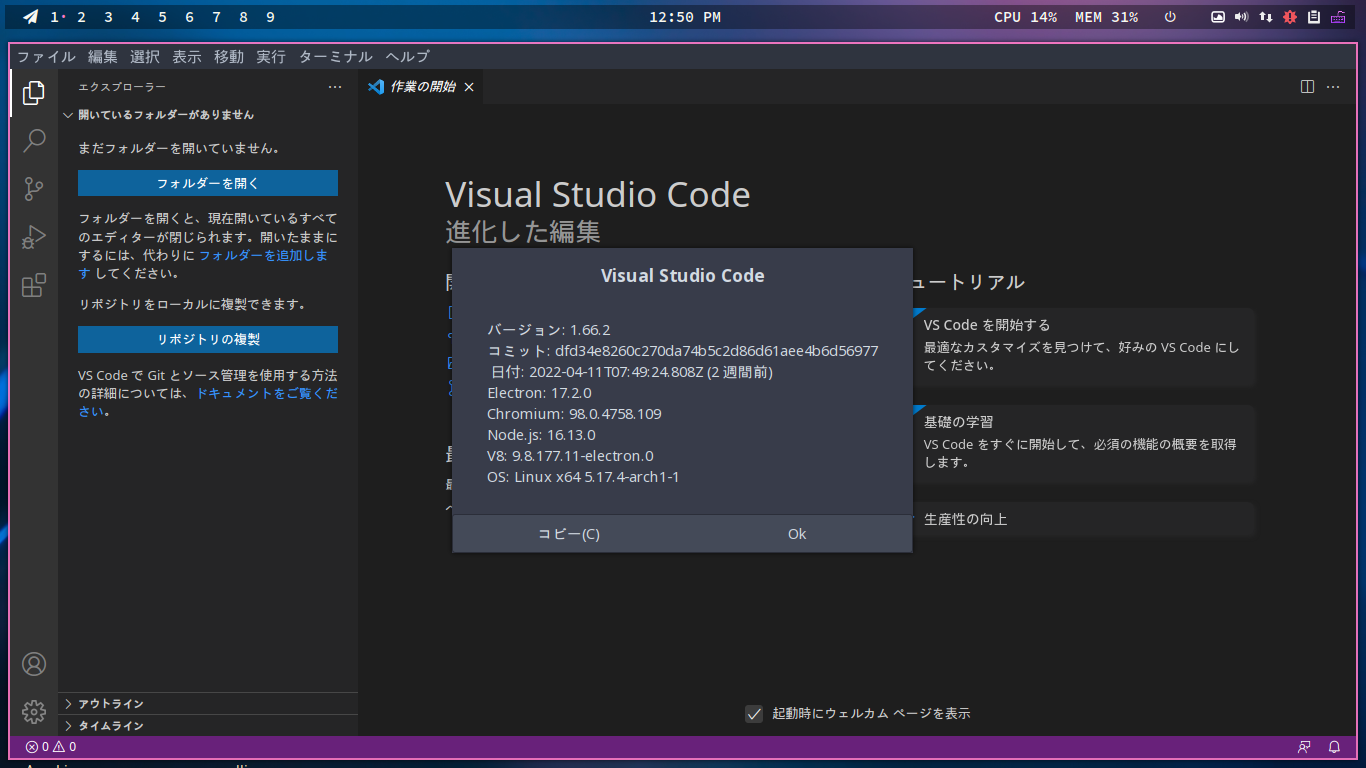Viewport: 1366px width, 768px height.
Task: Toggle 起動時にウェルカム ページを表示 checkbox
Action: point(754,714)
